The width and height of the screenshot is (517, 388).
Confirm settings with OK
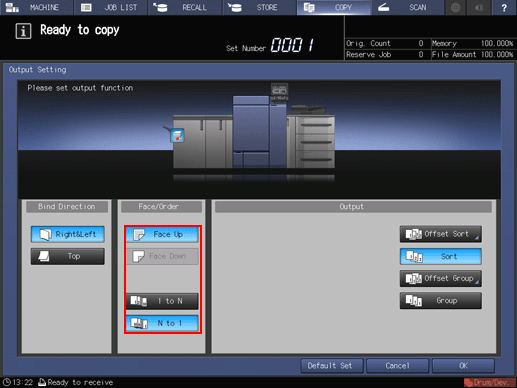click(463, 366)
